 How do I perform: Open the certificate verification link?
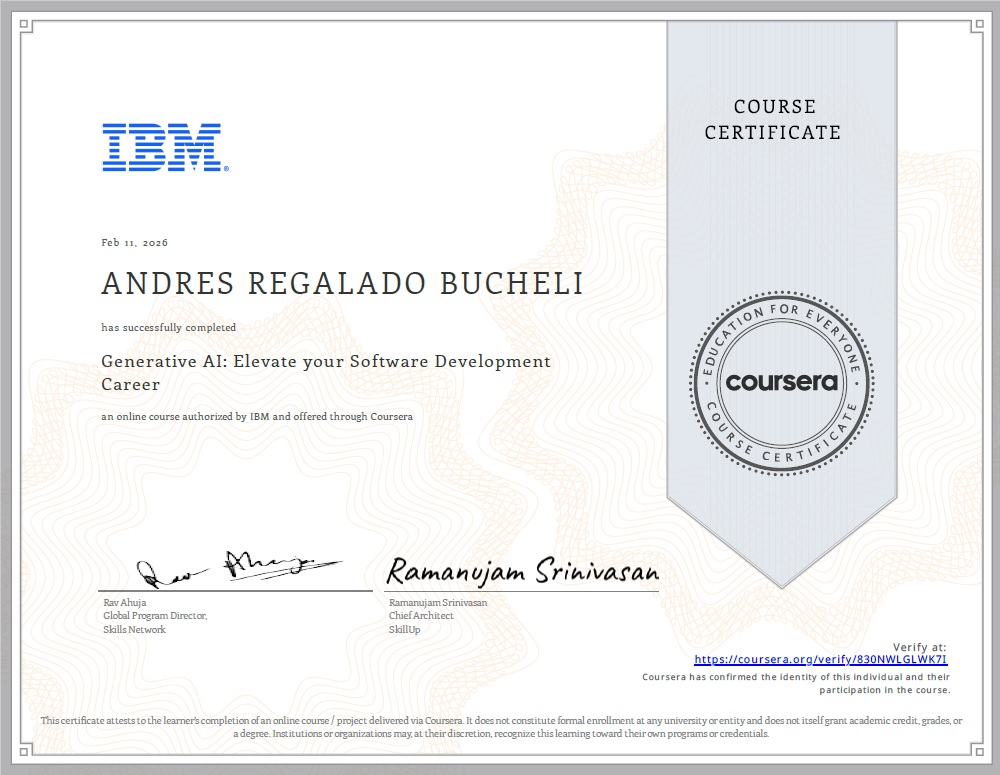(x=820, y=661)
